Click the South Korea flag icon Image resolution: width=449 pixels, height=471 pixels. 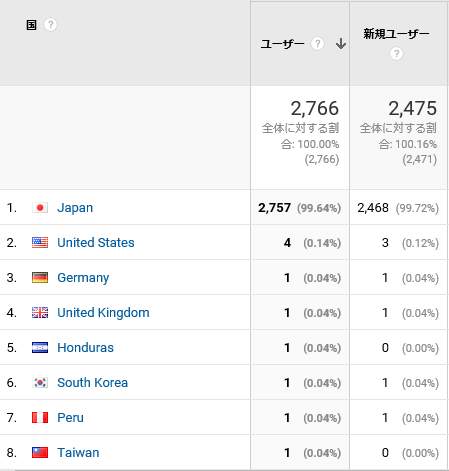pyautogui.click(x=40, y=383)
